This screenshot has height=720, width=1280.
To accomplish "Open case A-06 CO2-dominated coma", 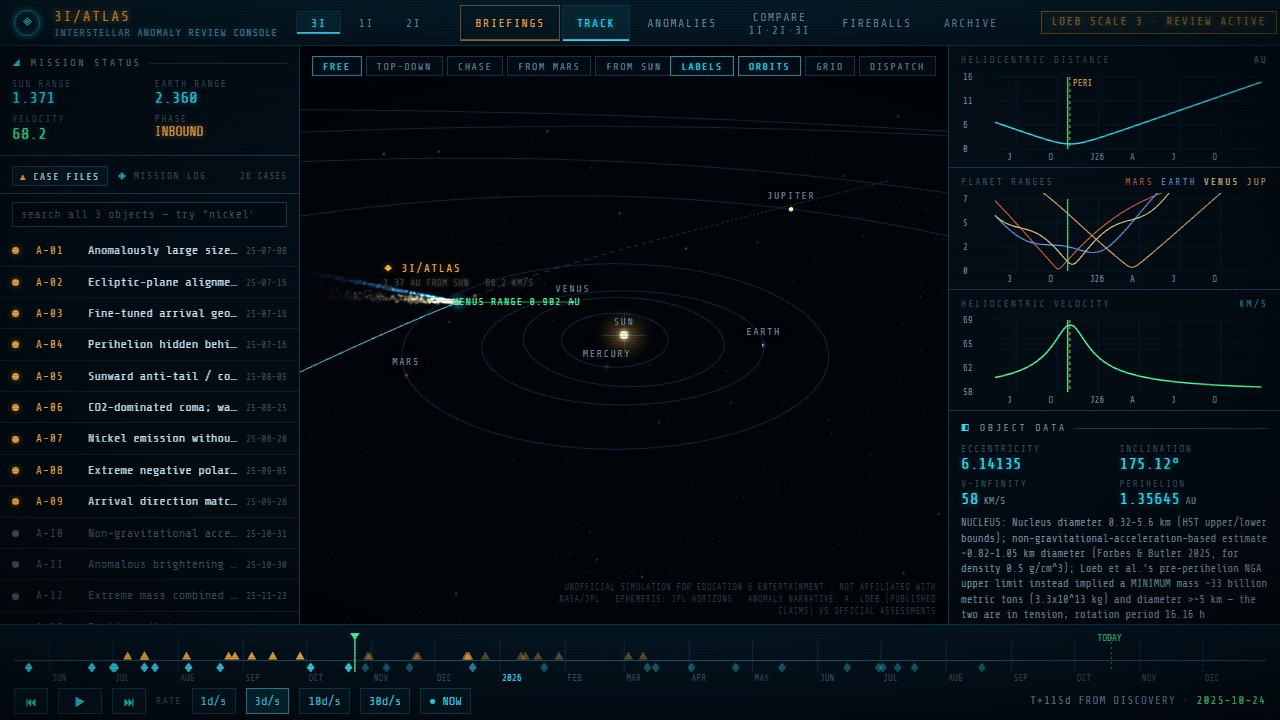I will point(149,407).
